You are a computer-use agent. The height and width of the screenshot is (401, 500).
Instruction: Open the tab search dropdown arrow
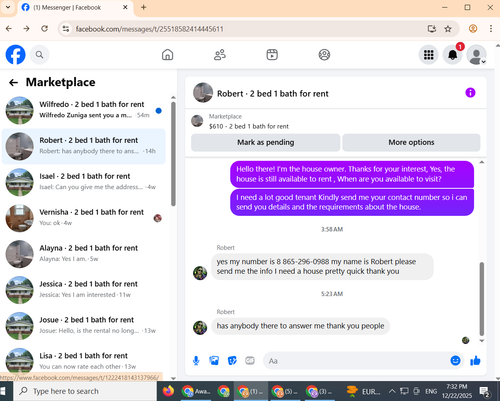click(8, 7)
